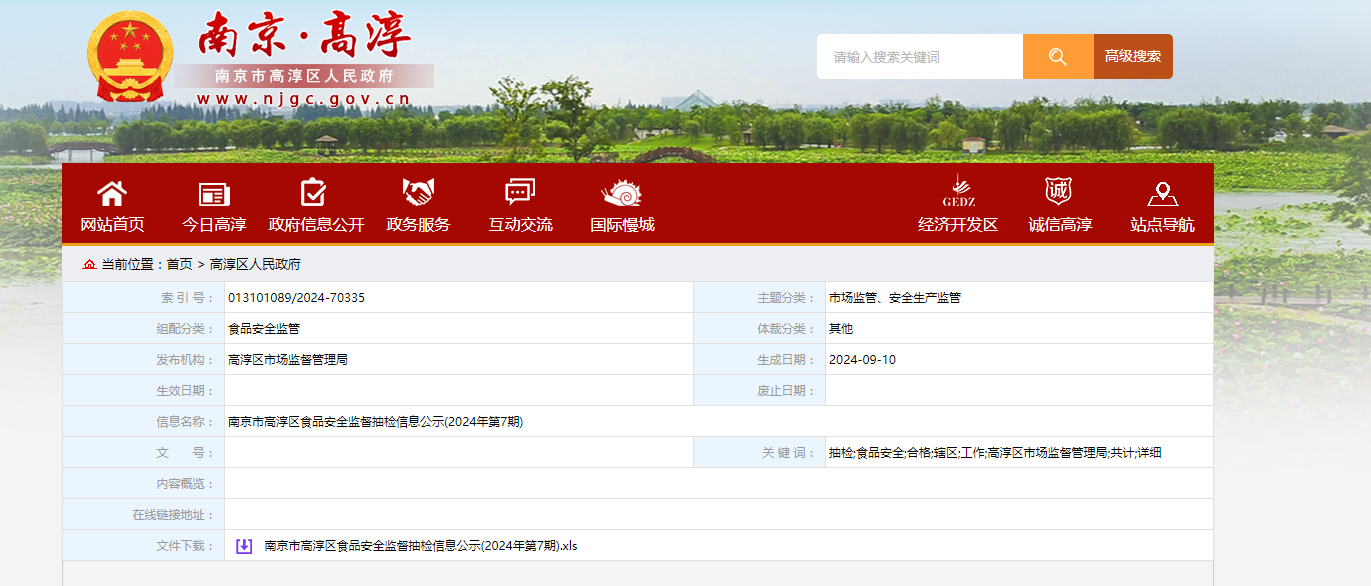Click the map pin icon above 站点导航
This screenshot has height=586, width=1371.
pyautogui.click(x=1162, y=193)
